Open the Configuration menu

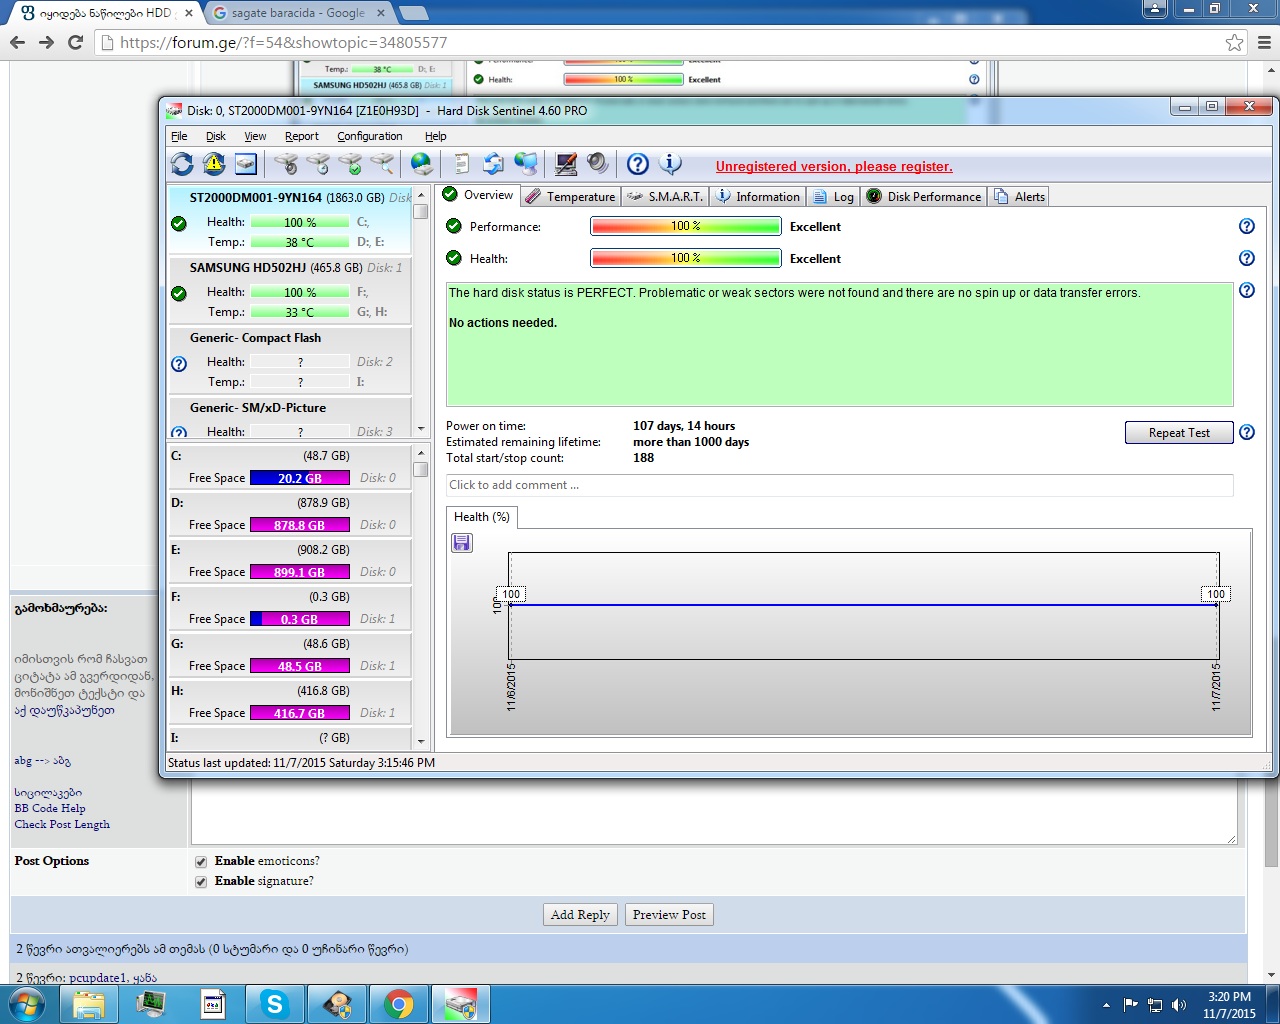click(x=369, y=136)
